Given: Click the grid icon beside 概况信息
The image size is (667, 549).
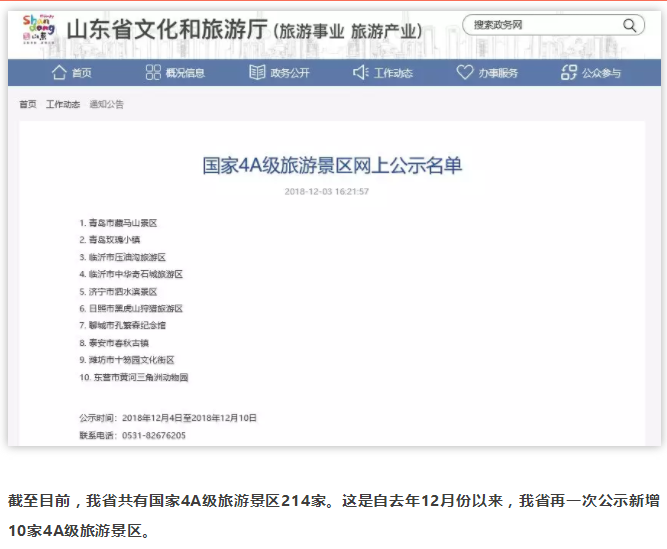Looking at the screenshot, I should click(x=153, y=73).
